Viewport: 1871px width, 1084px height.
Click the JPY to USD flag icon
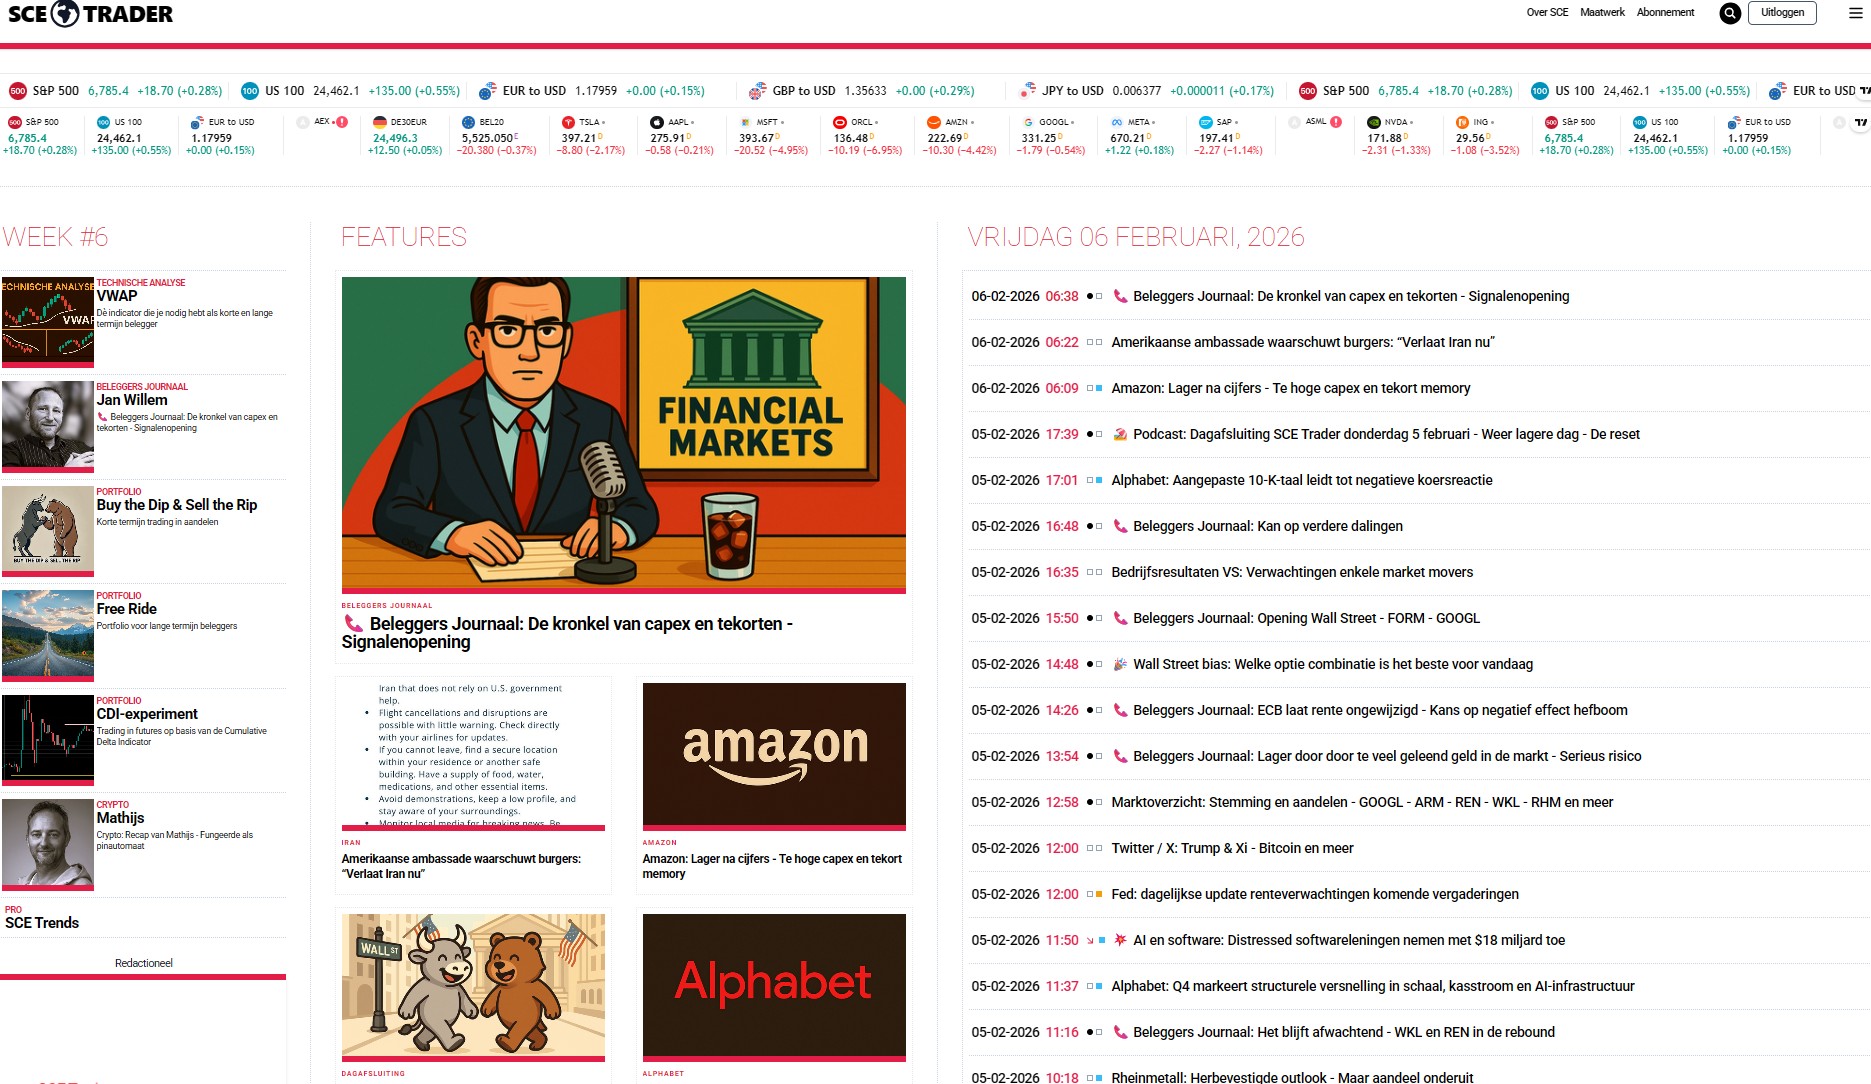(x=1028, y=90)
